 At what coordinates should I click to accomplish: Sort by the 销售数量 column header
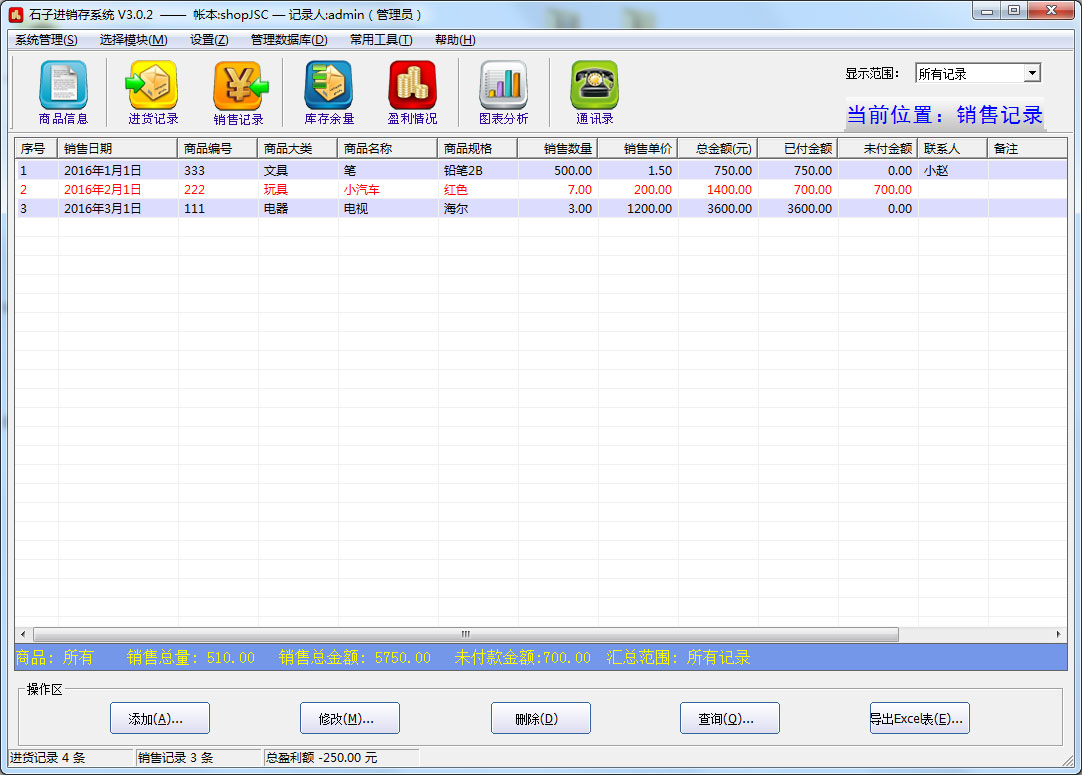coord(558,148)
